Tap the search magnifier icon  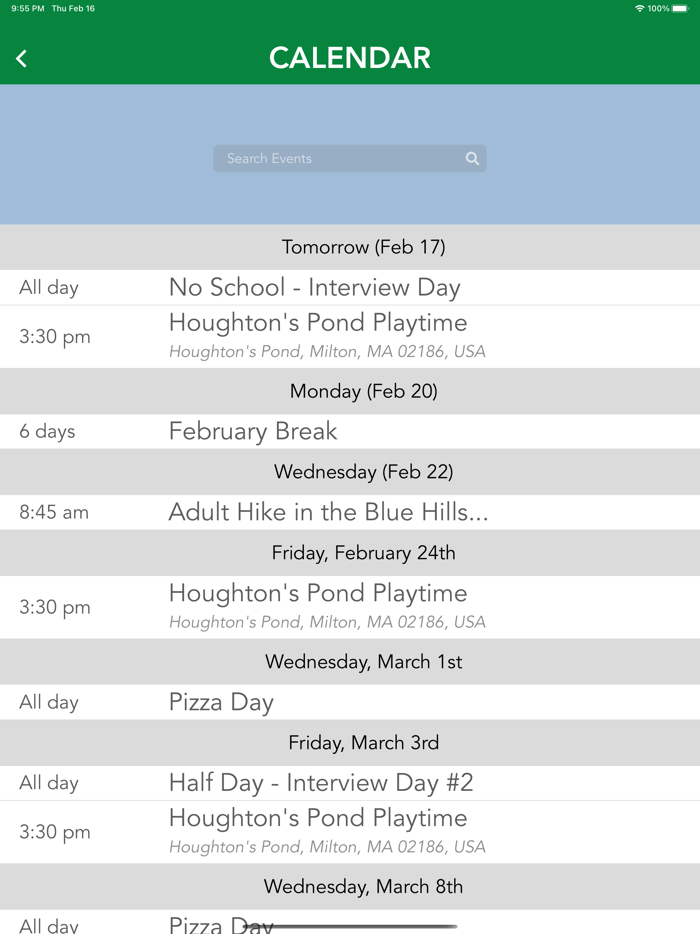coord(472,158)
